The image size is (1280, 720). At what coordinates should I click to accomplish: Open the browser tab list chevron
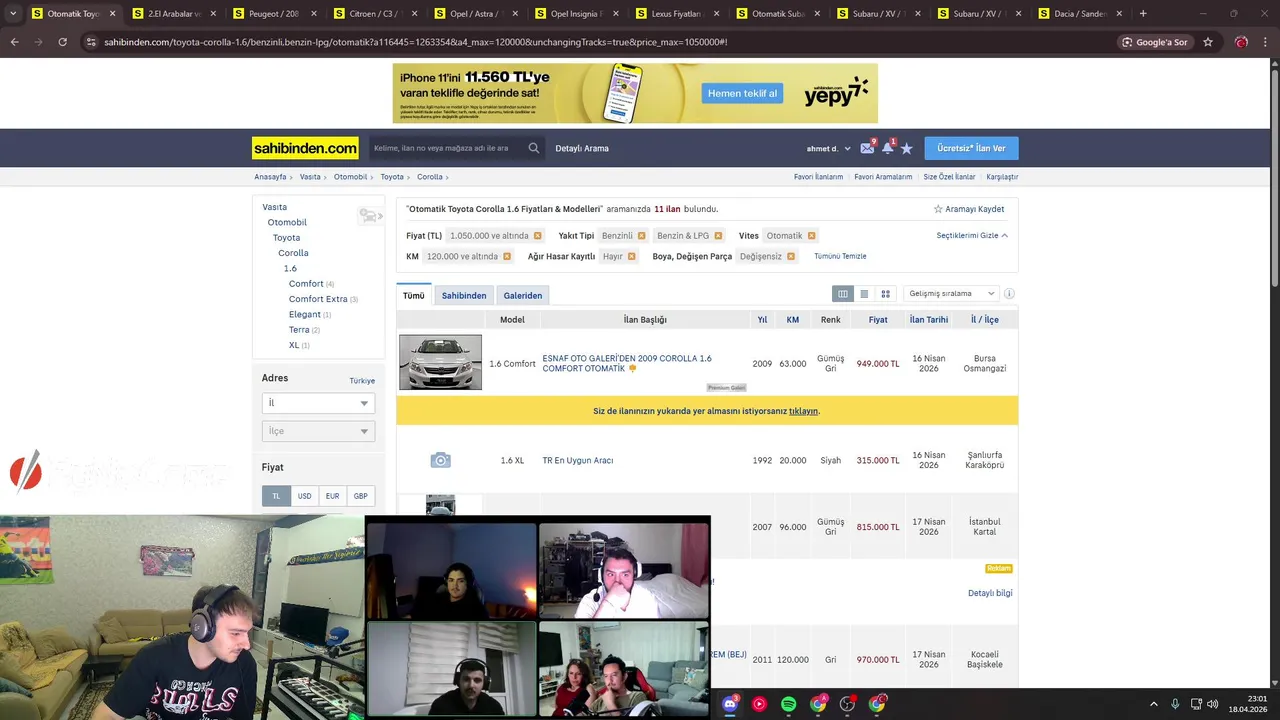tap(12, 14)
